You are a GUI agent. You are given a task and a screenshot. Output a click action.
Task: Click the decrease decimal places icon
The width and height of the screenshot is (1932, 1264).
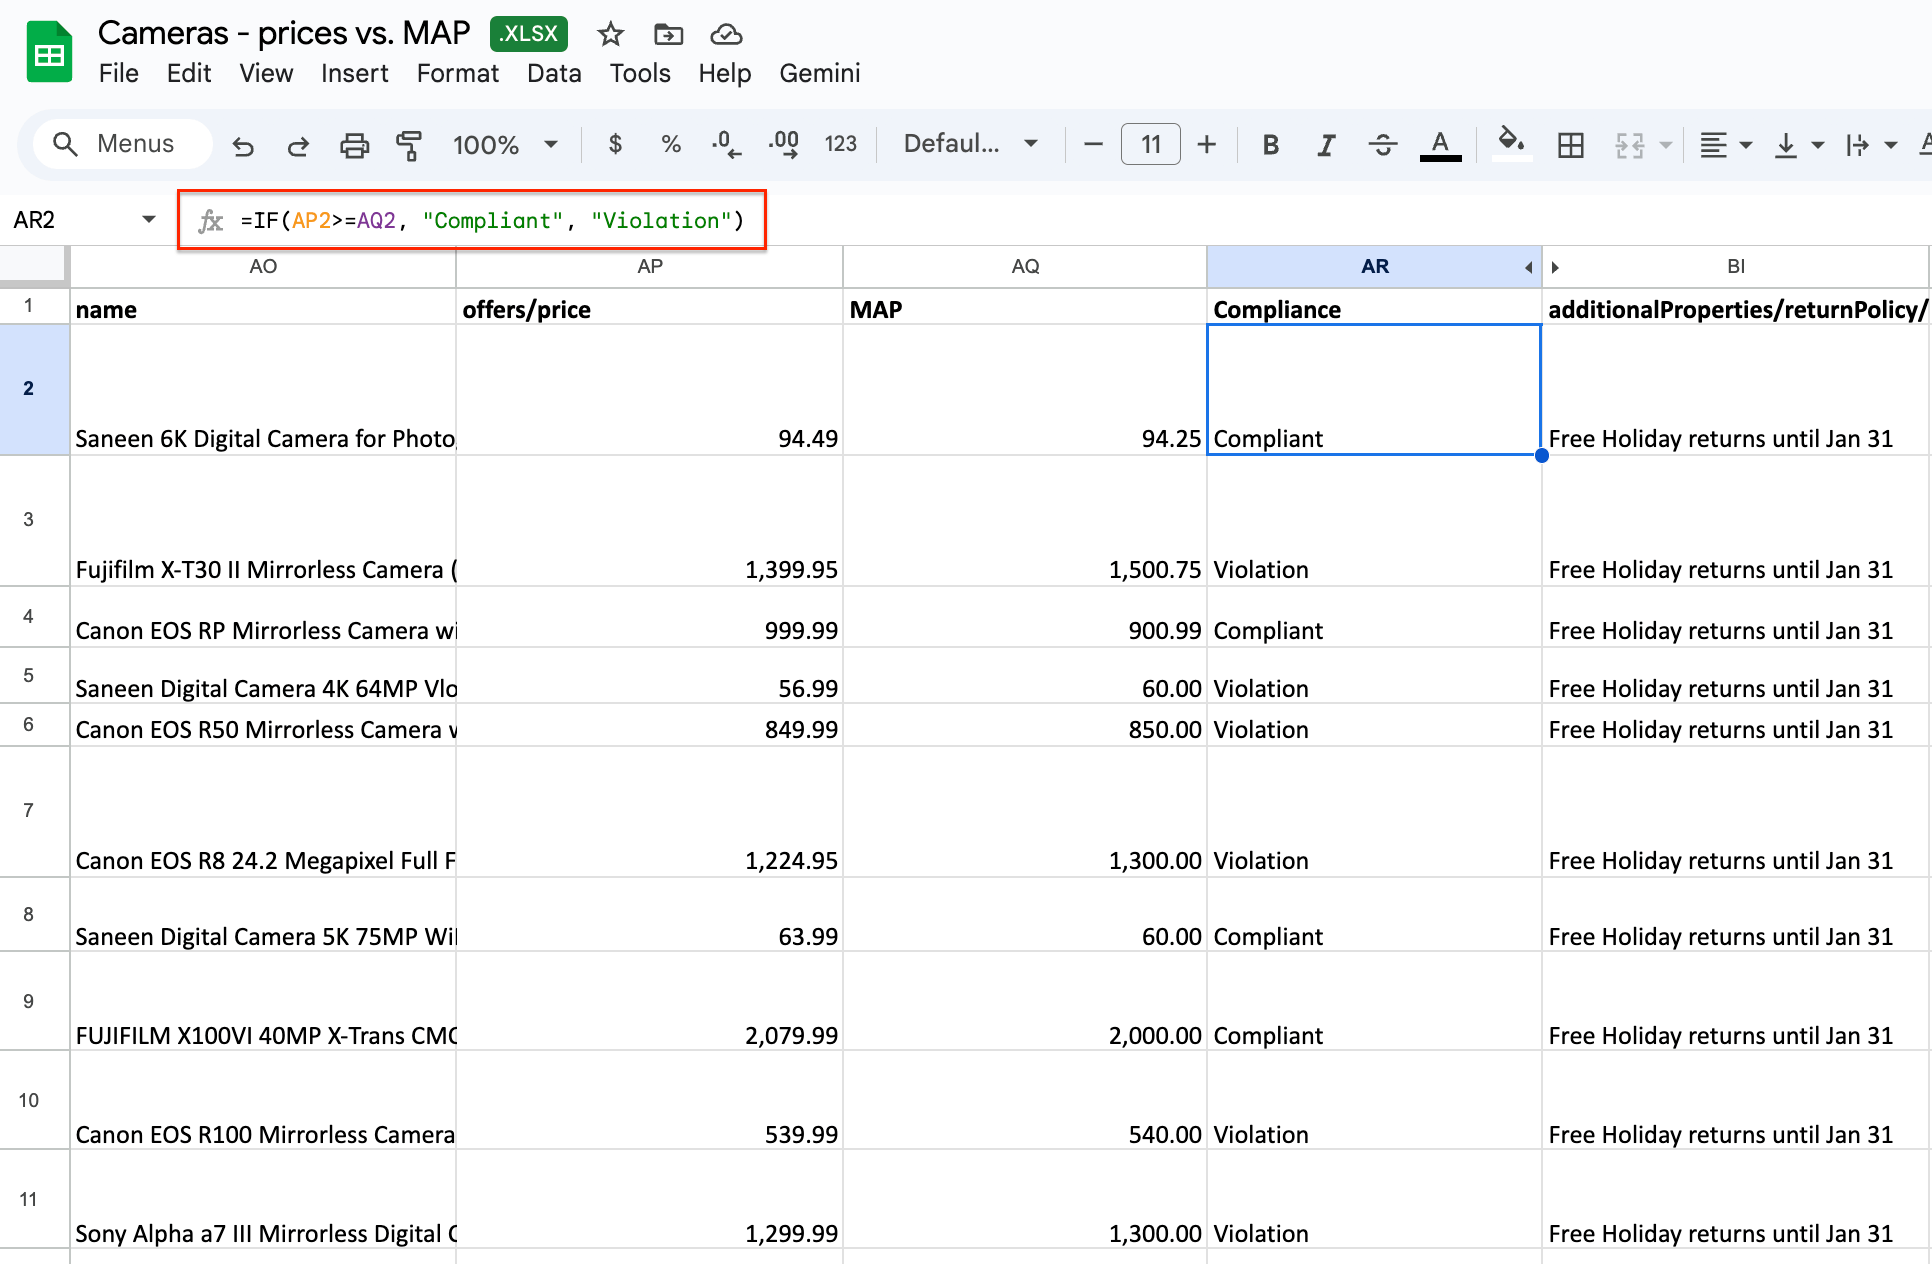coord(726,146)
